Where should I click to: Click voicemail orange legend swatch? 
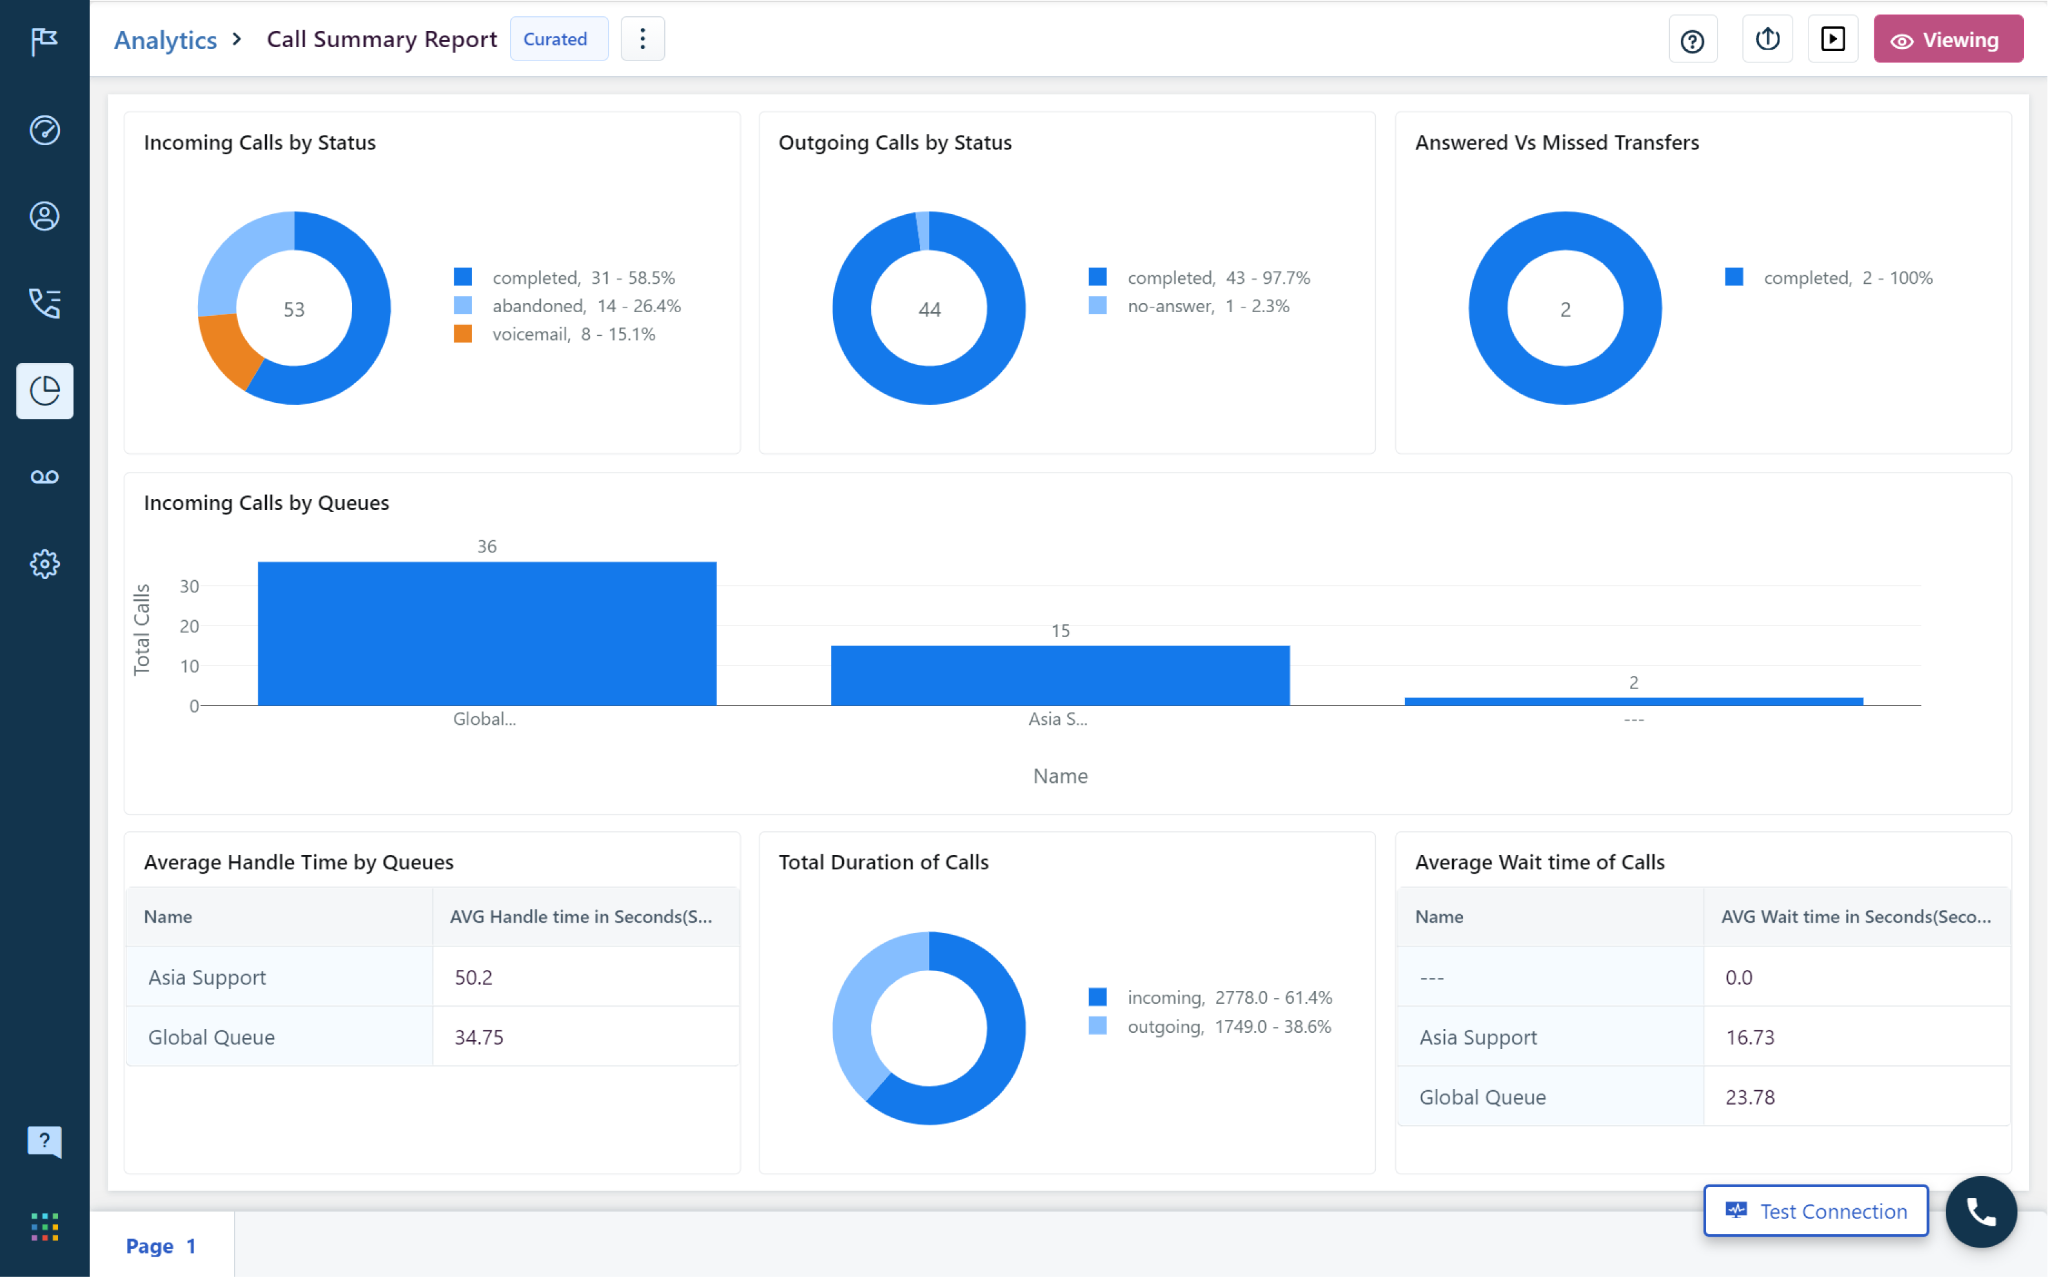[x=463, y=334]
